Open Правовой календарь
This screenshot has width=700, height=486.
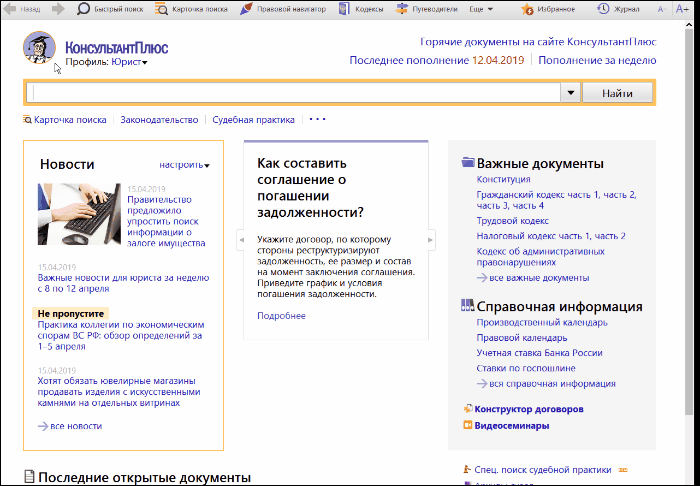coord(521,337)
